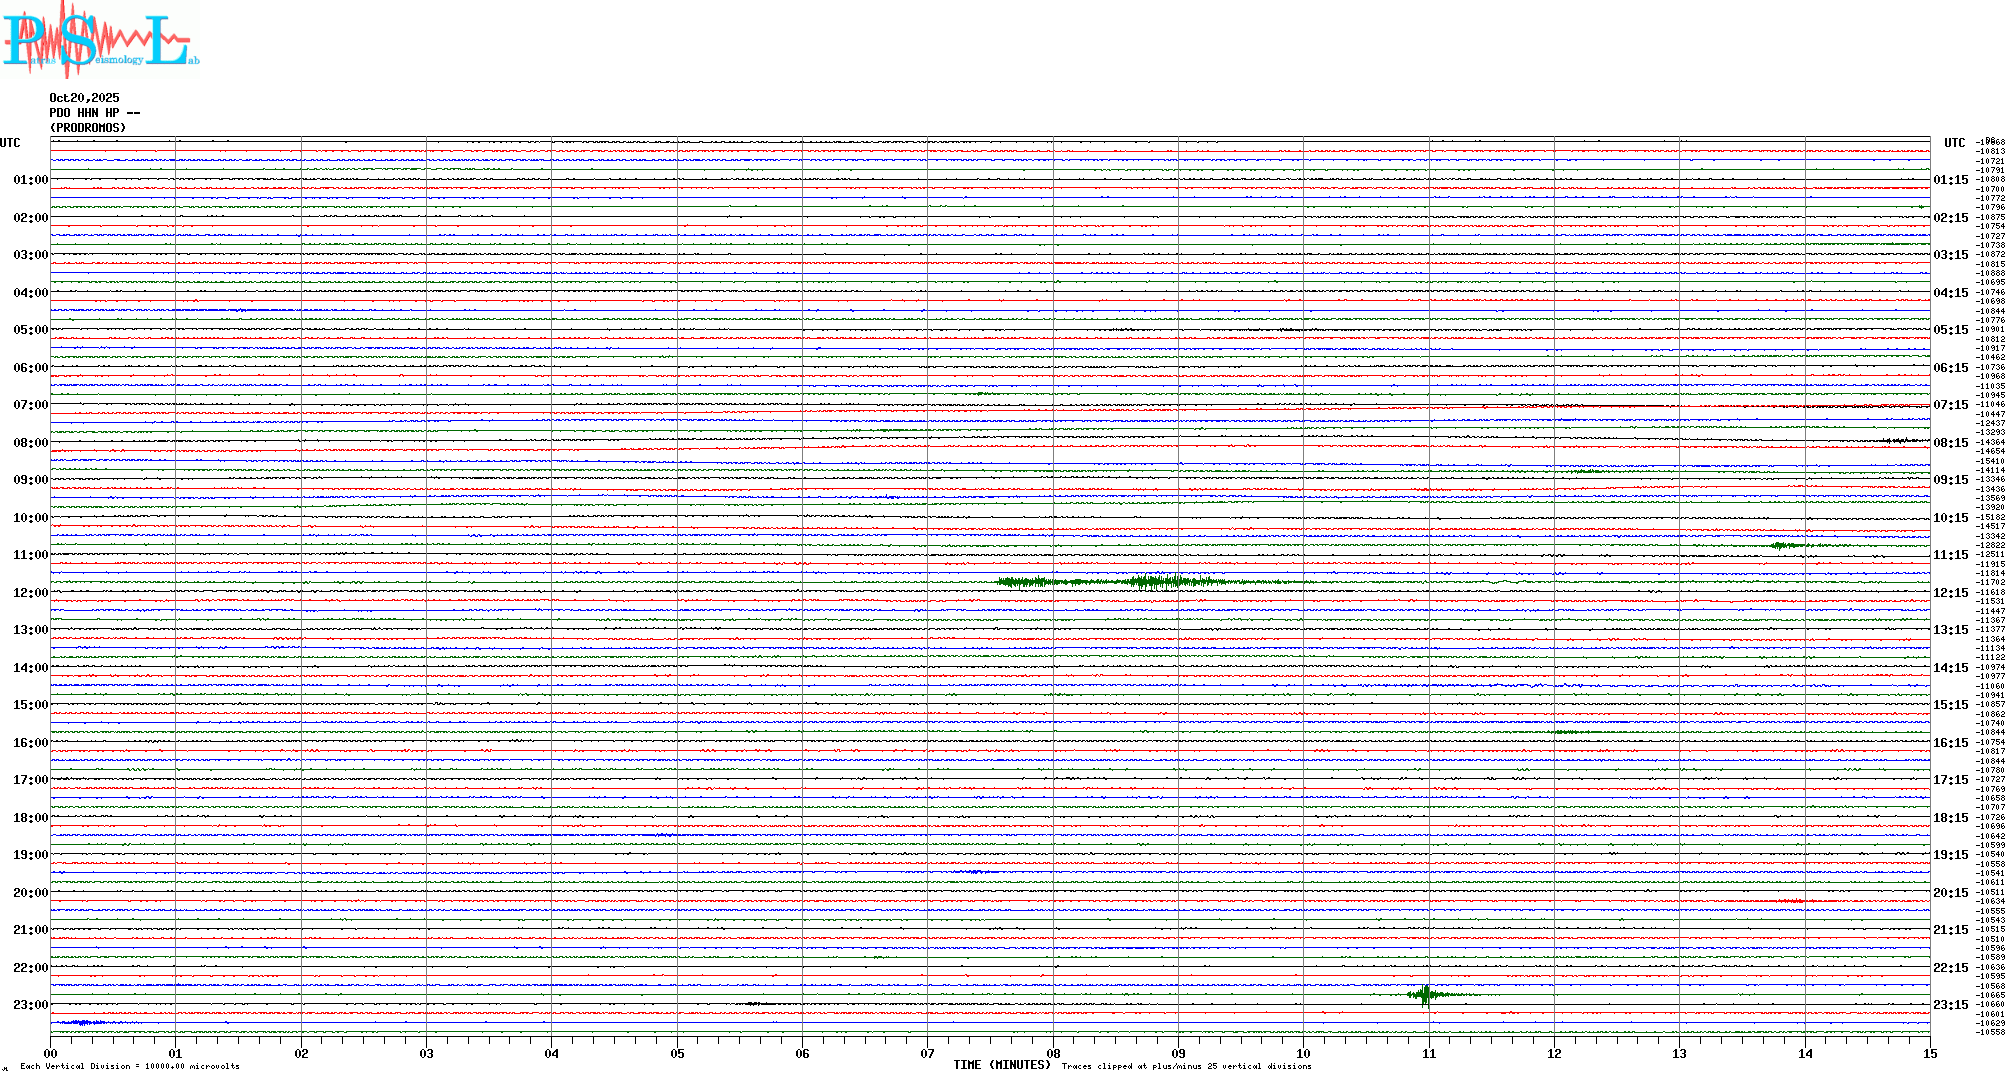Click the blue burst in the bottom-left trace
This screenshot has height=1080, width=2010.
click(82, 1022)
